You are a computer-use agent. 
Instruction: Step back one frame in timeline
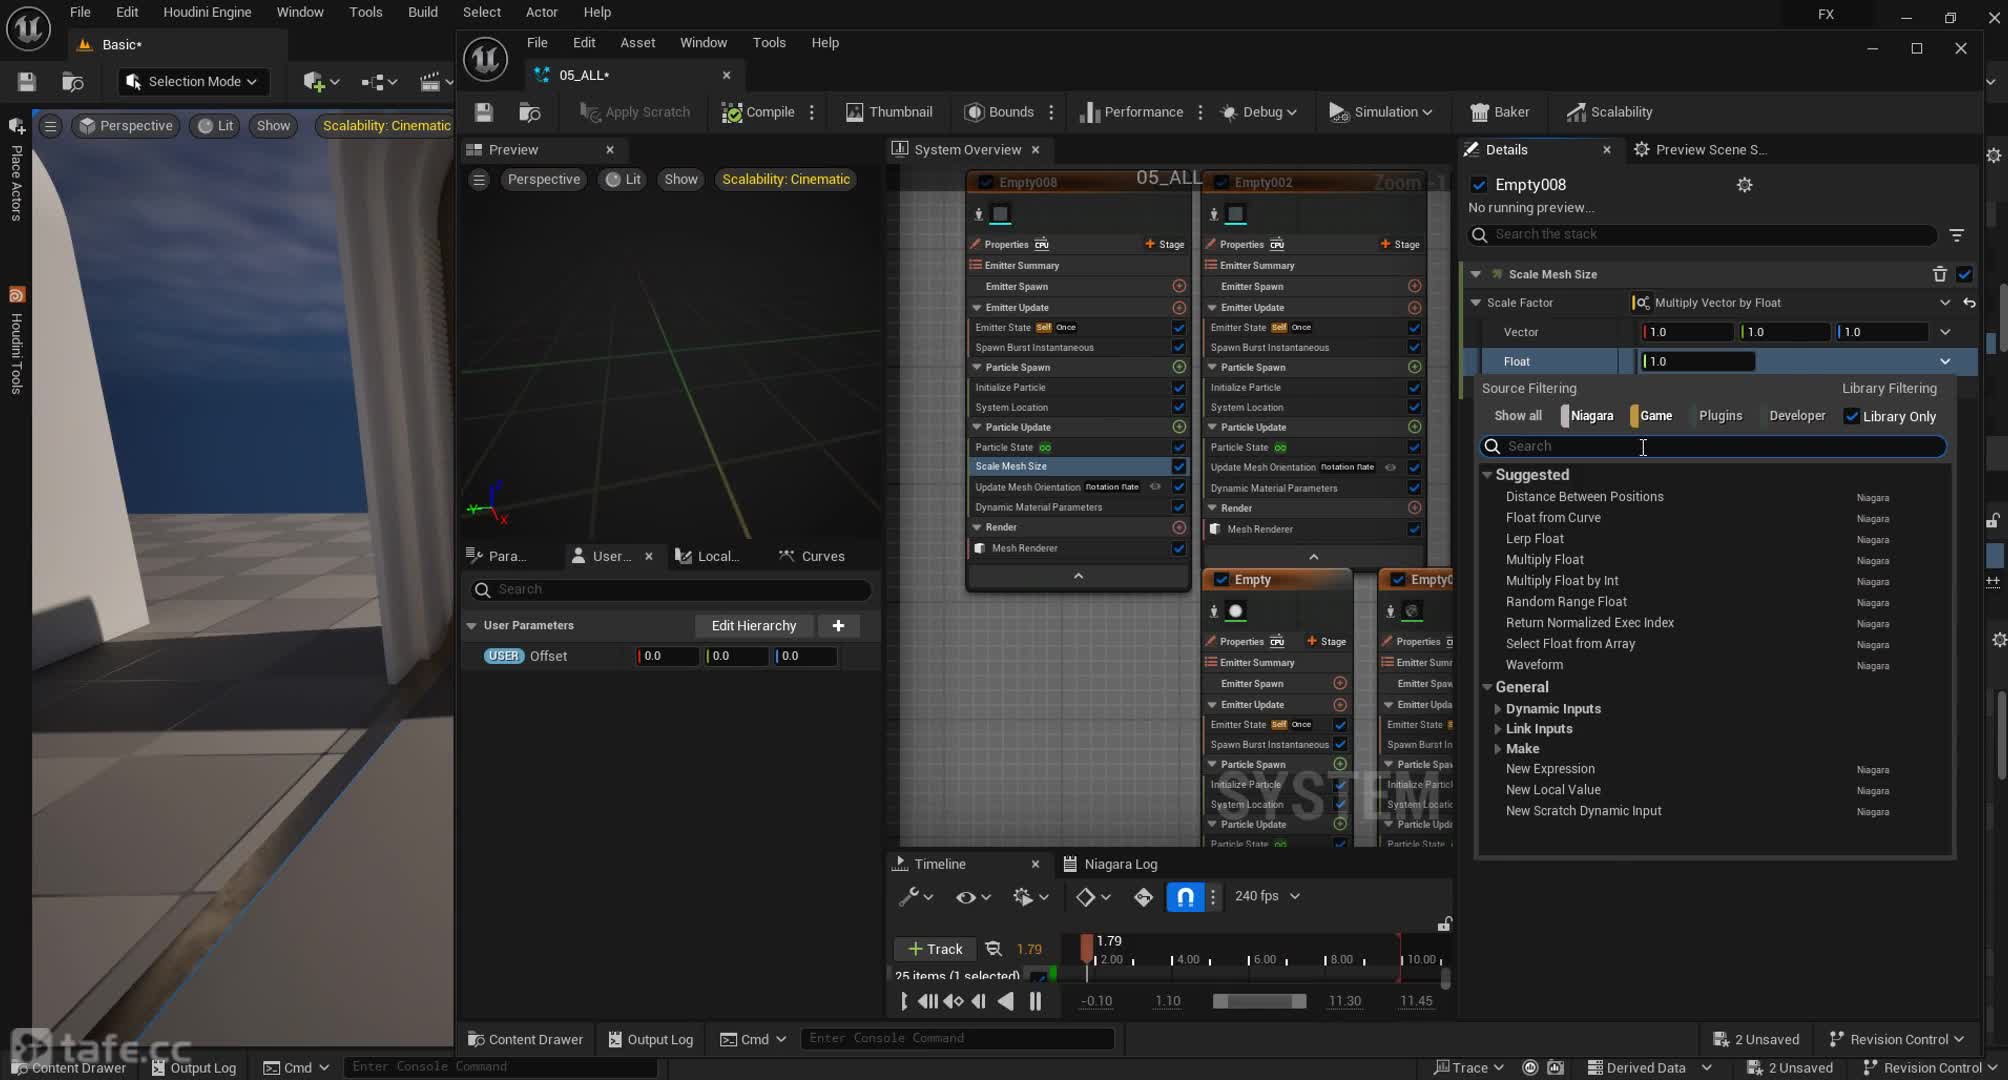point(979,1001)
